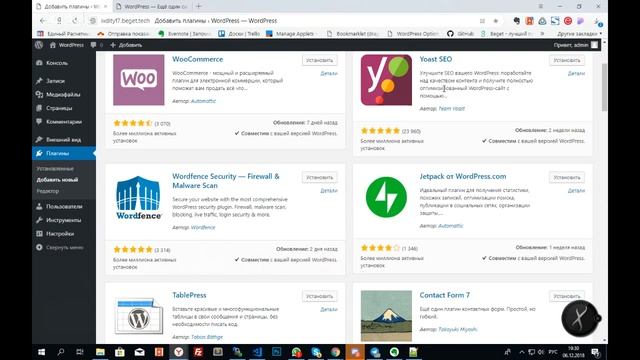
Task: Open Jetpack Детали link
Action: [576, 191]
